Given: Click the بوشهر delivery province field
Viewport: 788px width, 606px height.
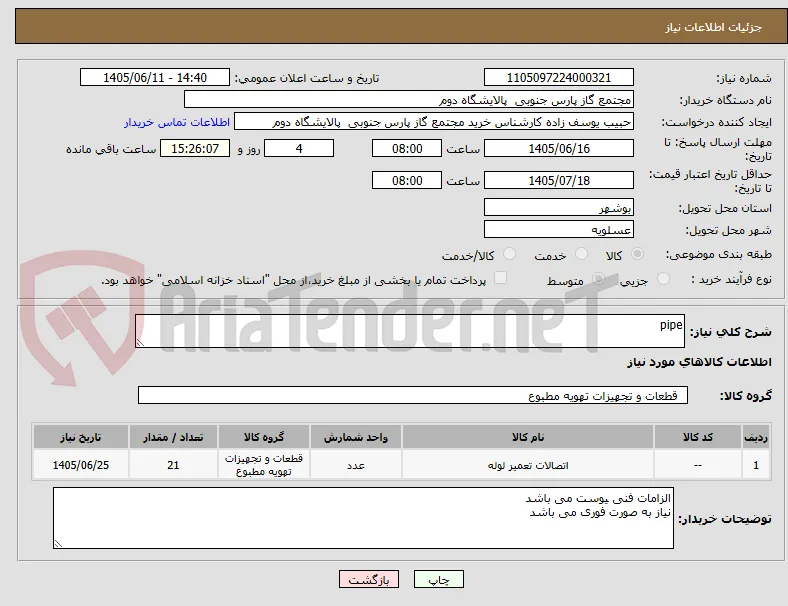Looking at the screenshot, I should 559,207.
